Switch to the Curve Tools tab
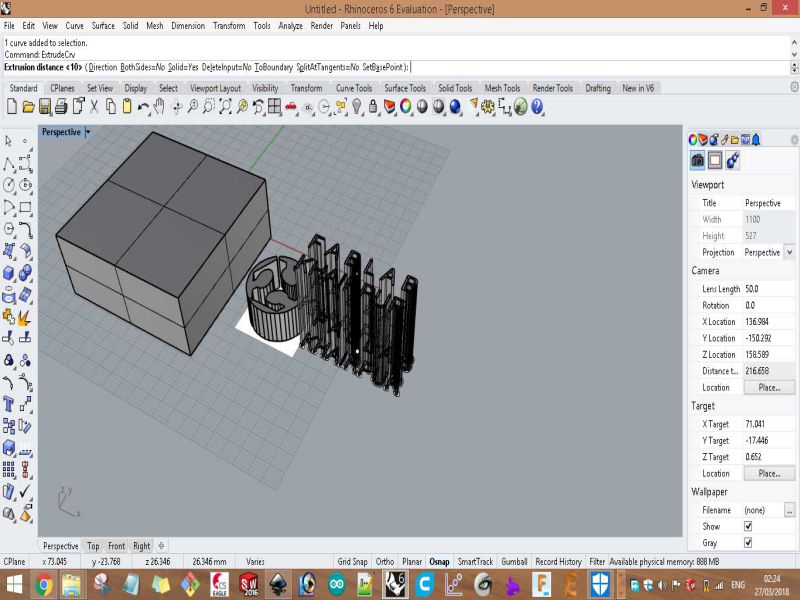The height and width of the screenshot is (600, 800). click(x=353, y=88)
